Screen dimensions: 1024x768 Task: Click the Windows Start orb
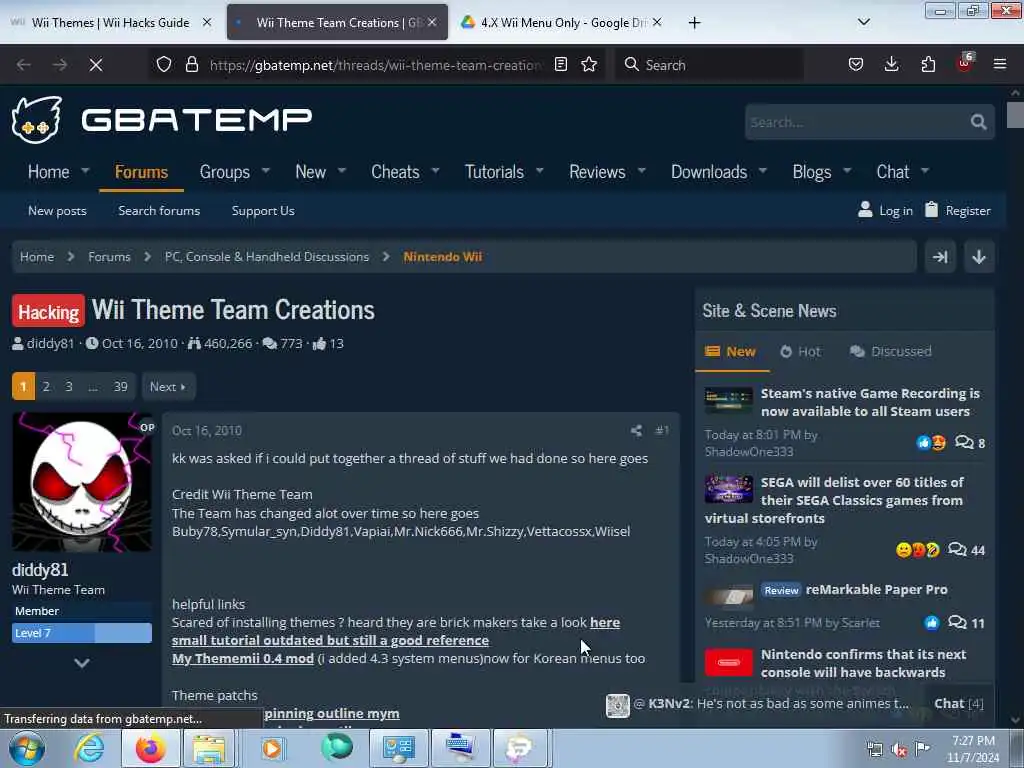[27, 748]
